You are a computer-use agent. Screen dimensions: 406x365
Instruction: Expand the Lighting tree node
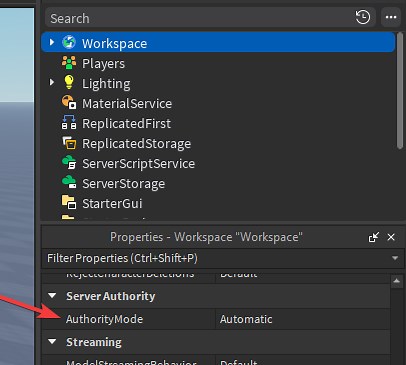click(51, 82)
